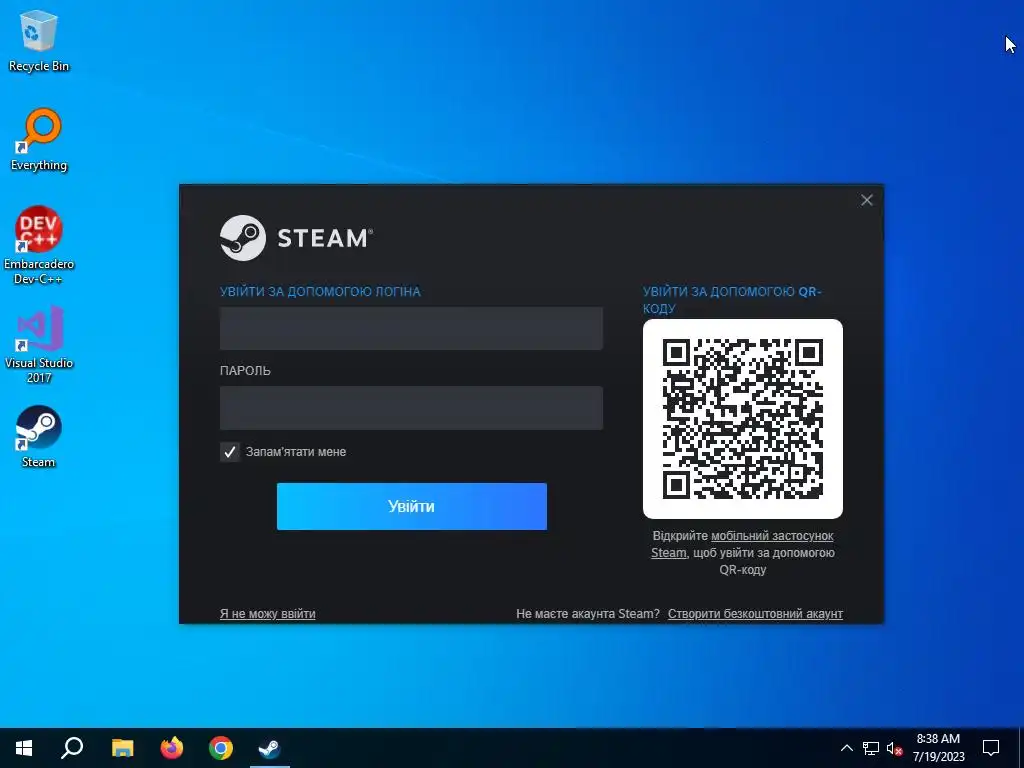The width and height of the screenshot is (1024, 768).
Task: Open Створити безкоштовний акаунт link
Action: tap(755, 614)
